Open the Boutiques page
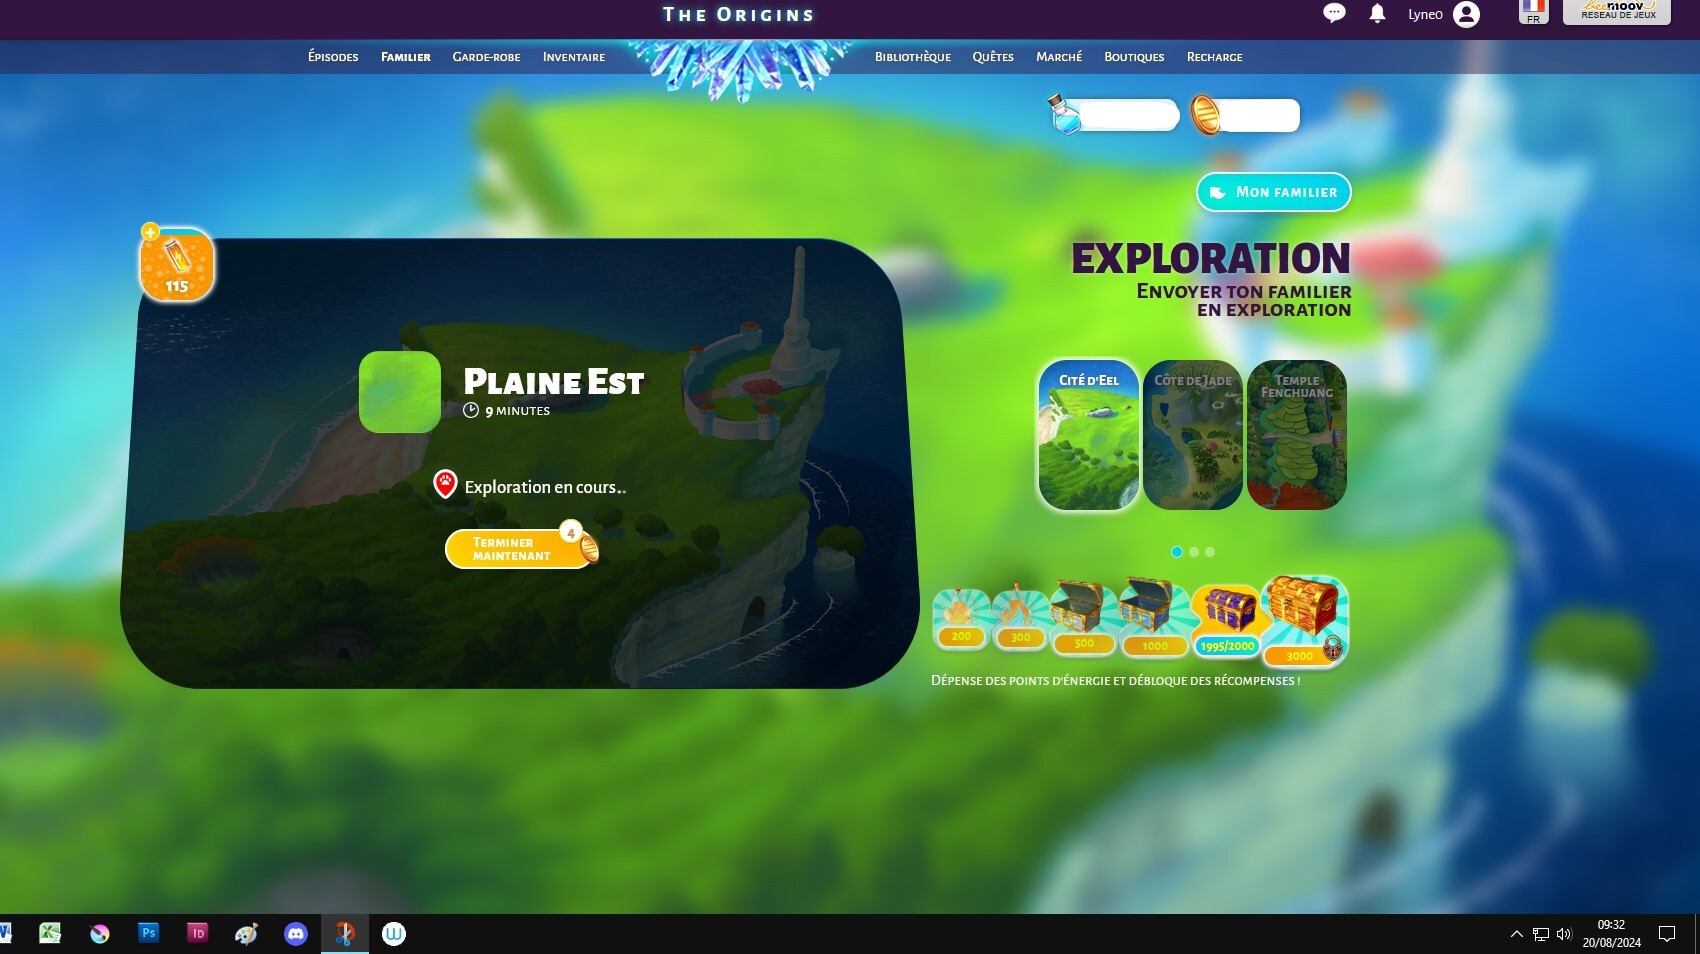Image resolution: width=1700 pixels, height=954 pixels. [x=1134, y=57]
